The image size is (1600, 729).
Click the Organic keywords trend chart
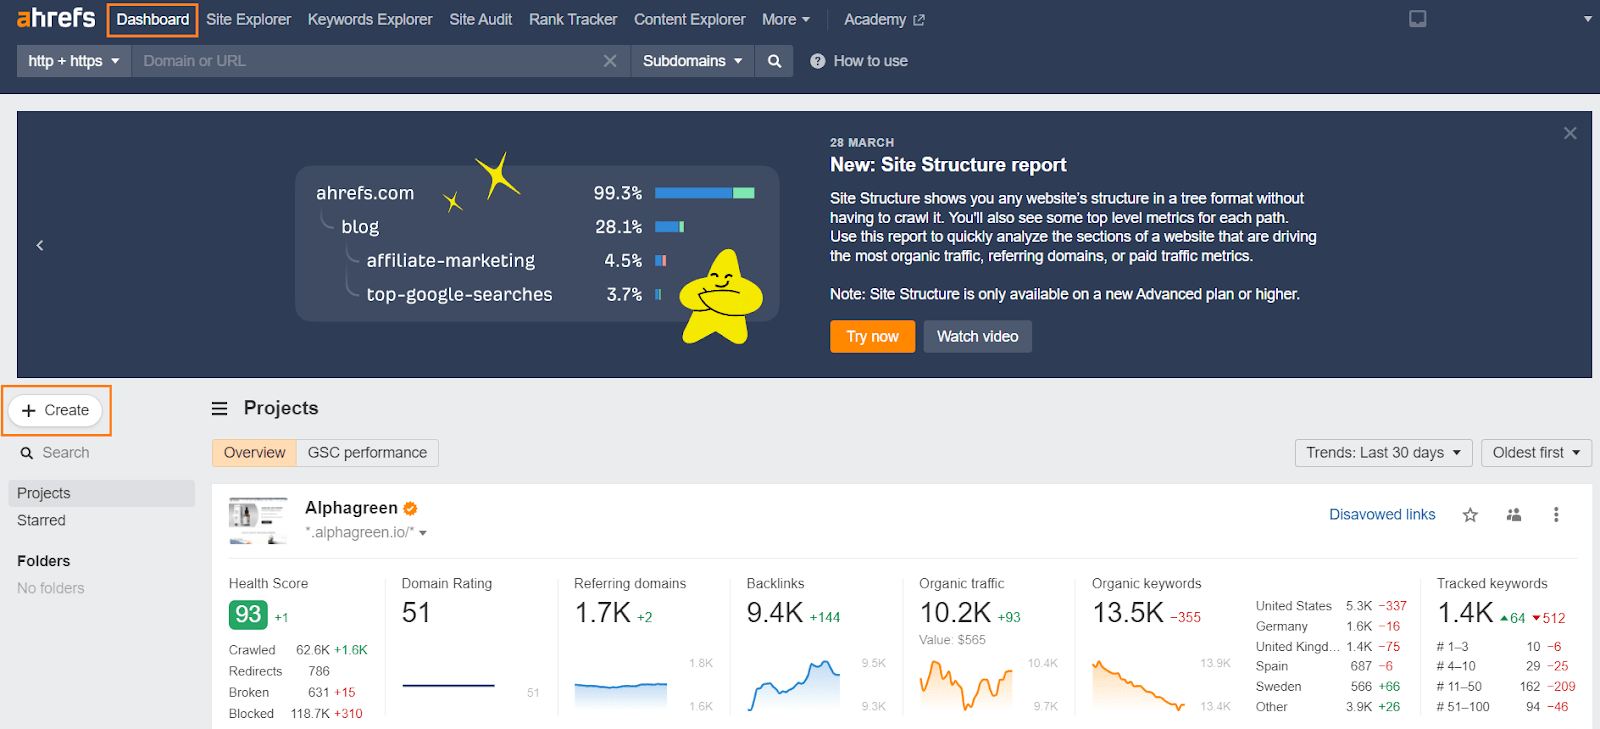pos(1139,685)
